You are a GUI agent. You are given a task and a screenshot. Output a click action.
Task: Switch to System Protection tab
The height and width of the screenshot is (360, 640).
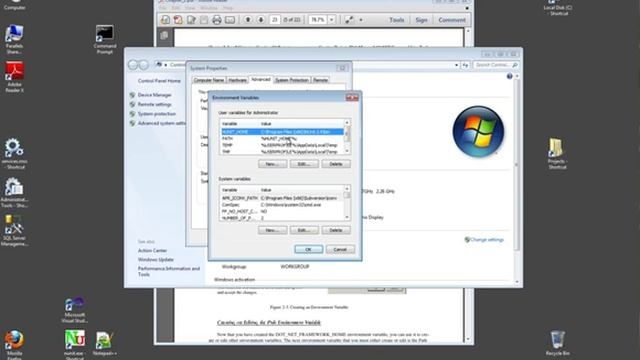coord(292,80)
